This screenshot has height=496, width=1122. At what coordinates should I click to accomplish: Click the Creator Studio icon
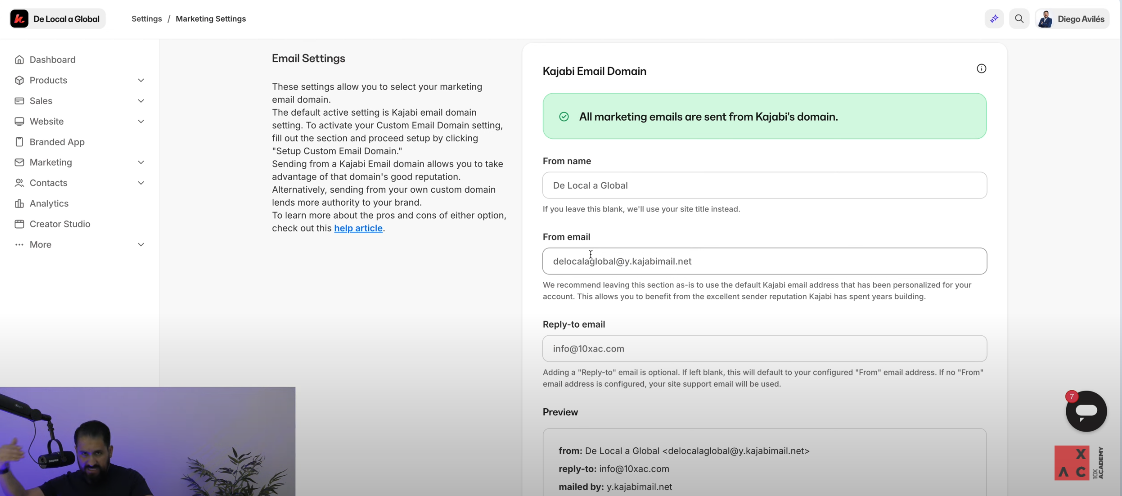(19, 224)
